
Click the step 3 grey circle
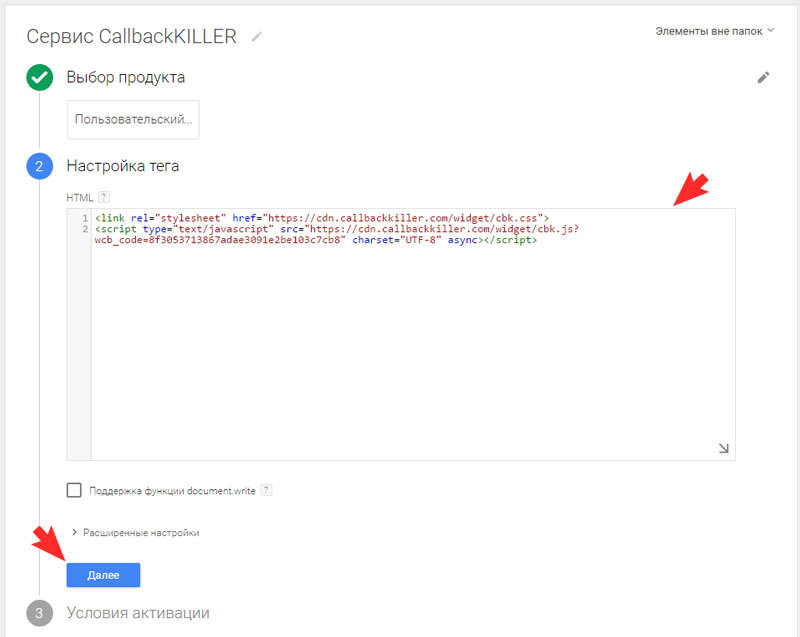coord(39,613)
